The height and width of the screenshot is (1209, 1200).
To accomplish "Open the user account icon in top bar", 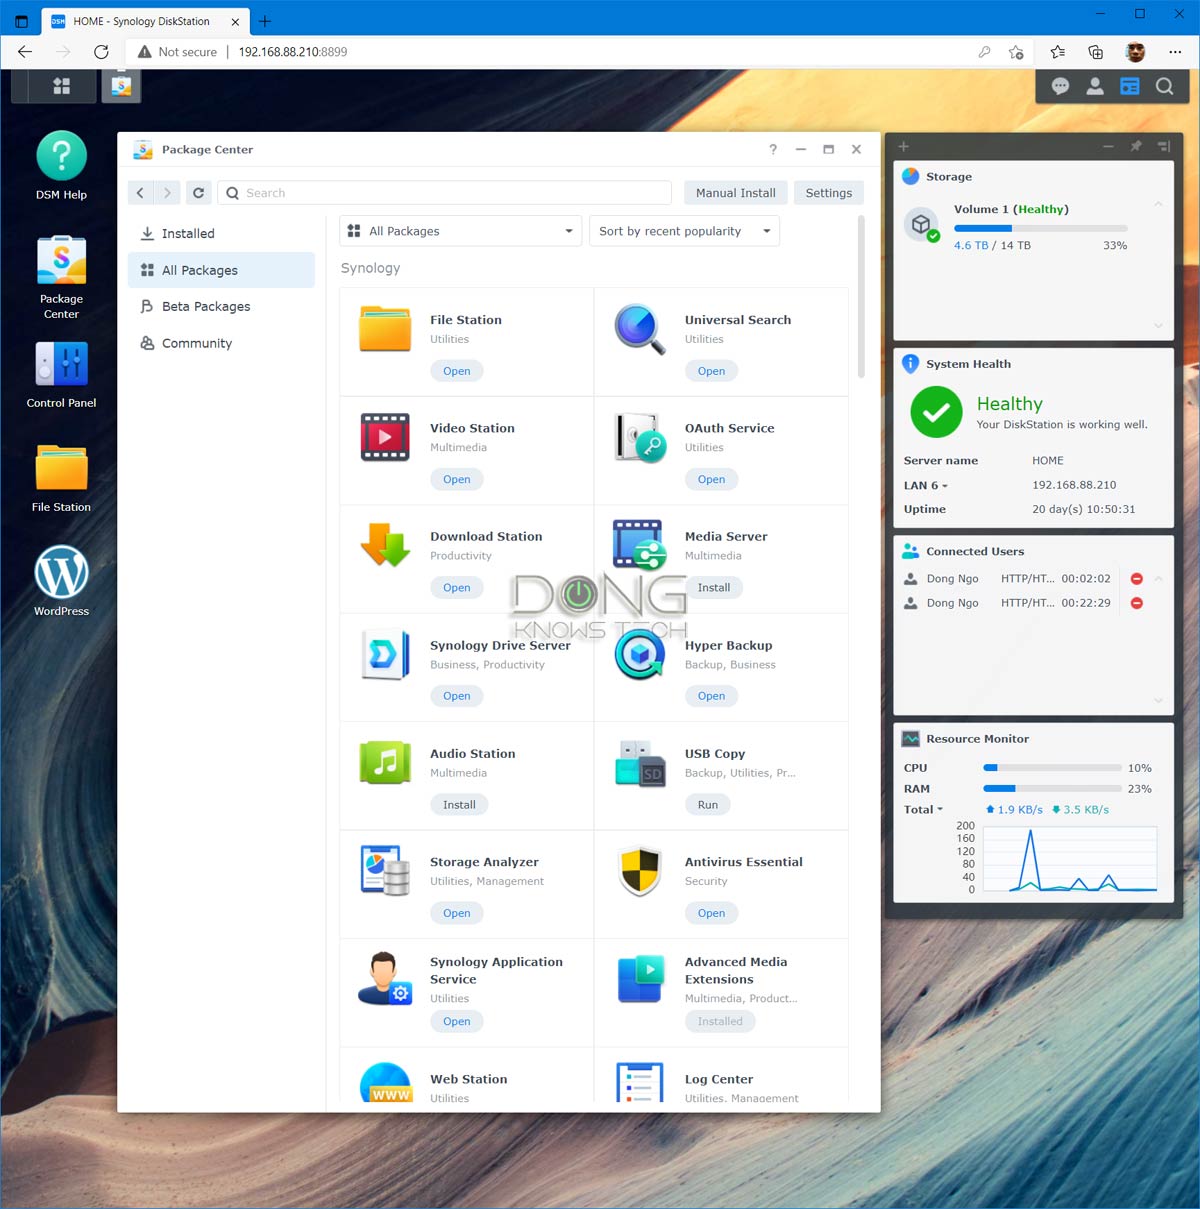I will (x=1094, y=86).
